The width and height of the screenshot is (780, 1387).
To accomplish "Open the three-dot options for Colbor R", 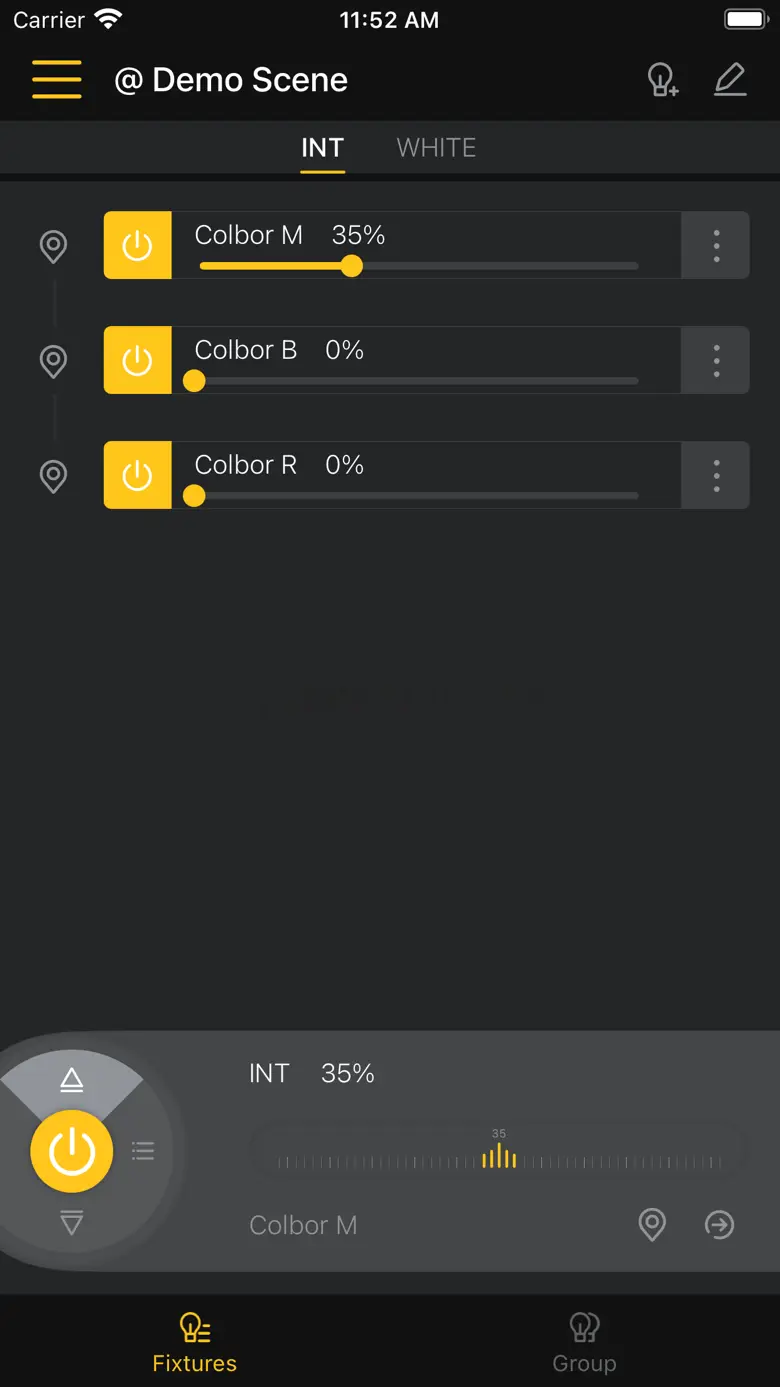I will click(x=716, y=476).
